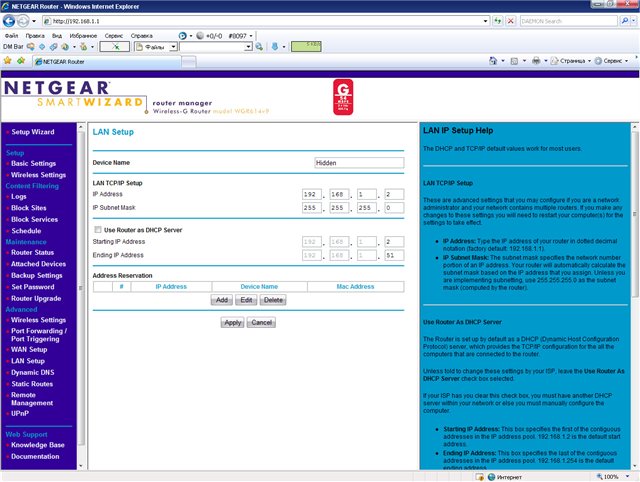This screenshot has width=640, height=482.
Task: Open WAN Setup in Advanced section
Action: [x=29, y=349]
